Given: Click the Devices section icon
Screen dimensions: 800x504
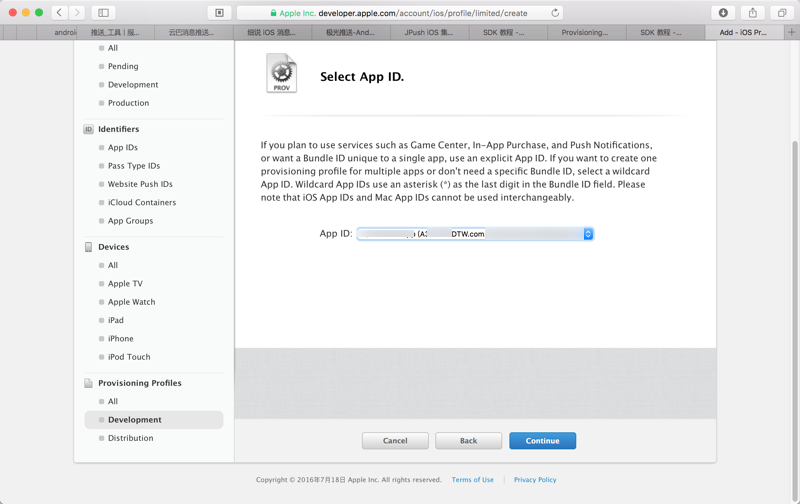Looking at the screenshot, I should 88,247.
